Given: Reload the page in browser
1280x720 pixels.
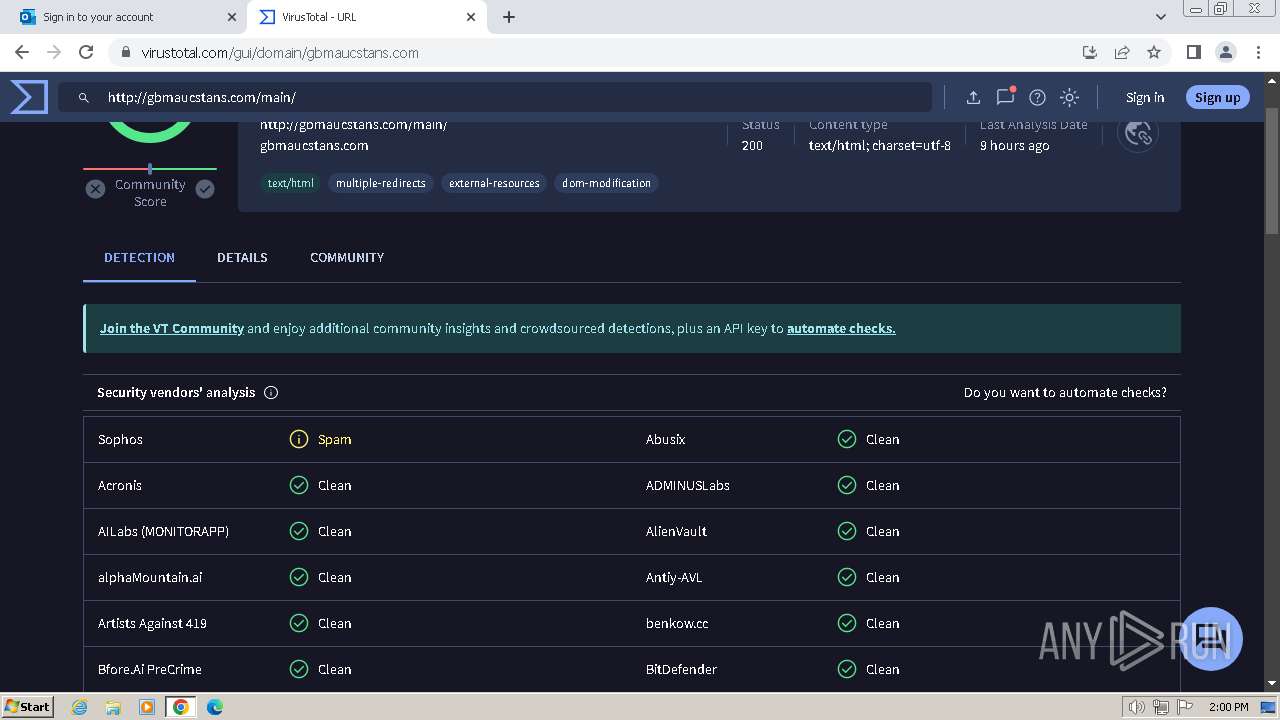Looking at the screenshot, I should pyautogui.click(x=86, y=52).
